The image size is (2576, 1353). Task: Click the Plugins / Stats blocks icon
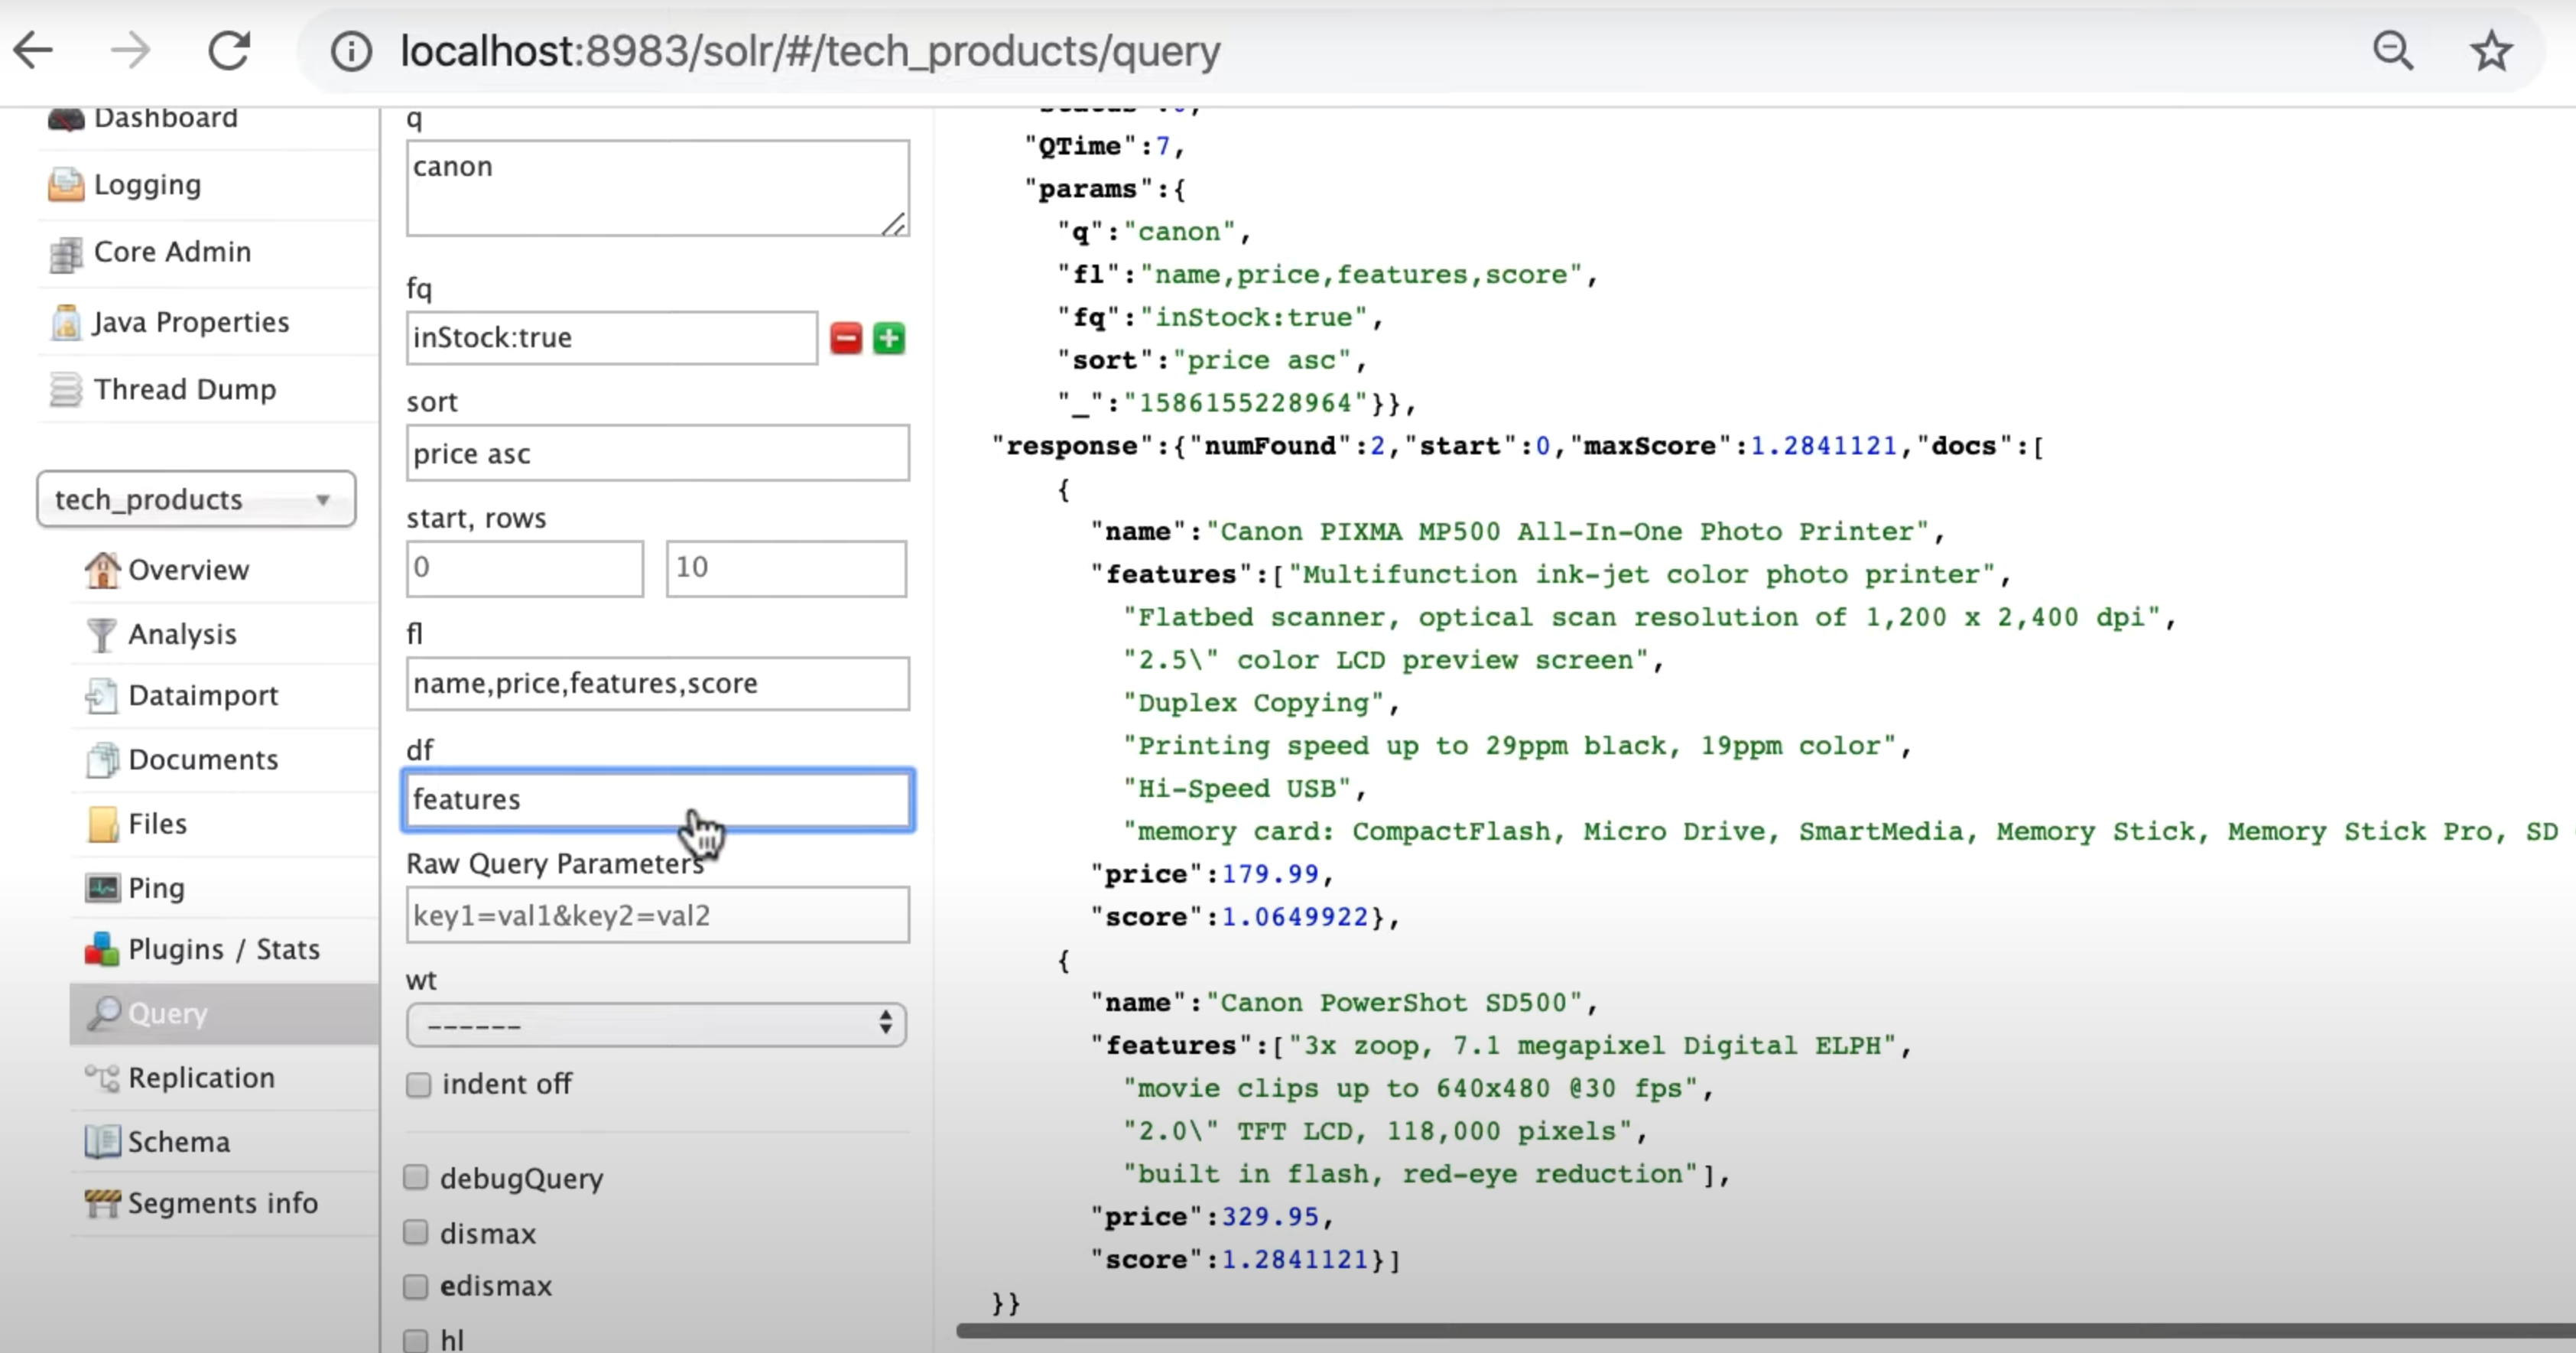(101, 949)
